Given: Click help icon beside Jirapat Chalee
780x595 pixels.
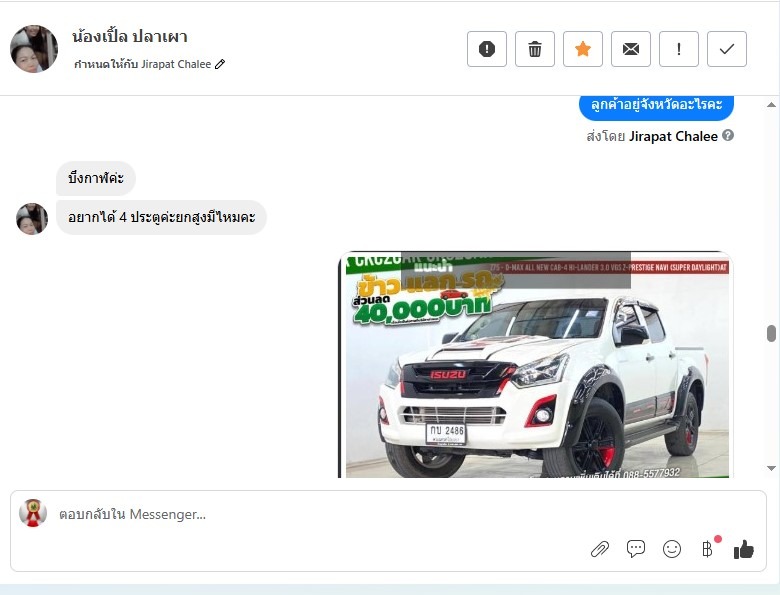Looking at the screenshot, I should click(728, 135).
